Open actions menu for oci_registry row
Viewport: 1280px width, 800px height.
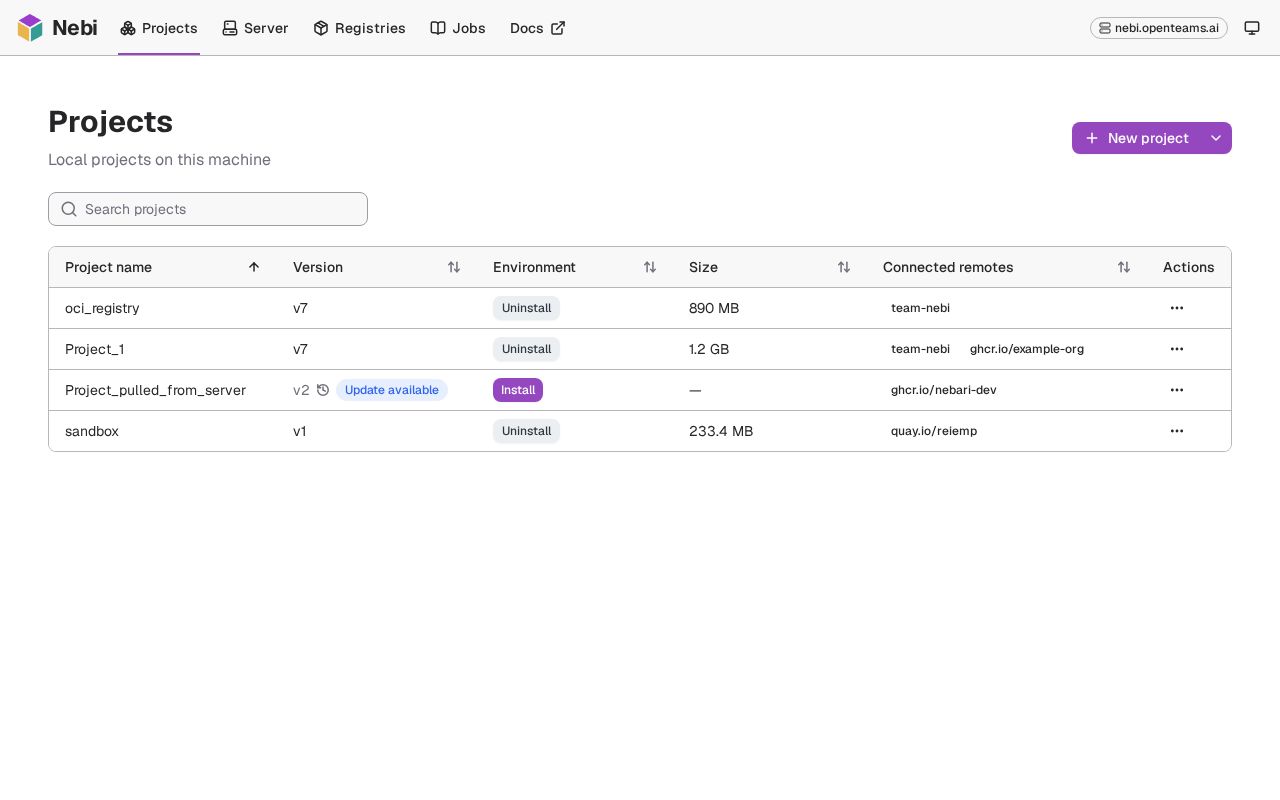coord(1177,308)
